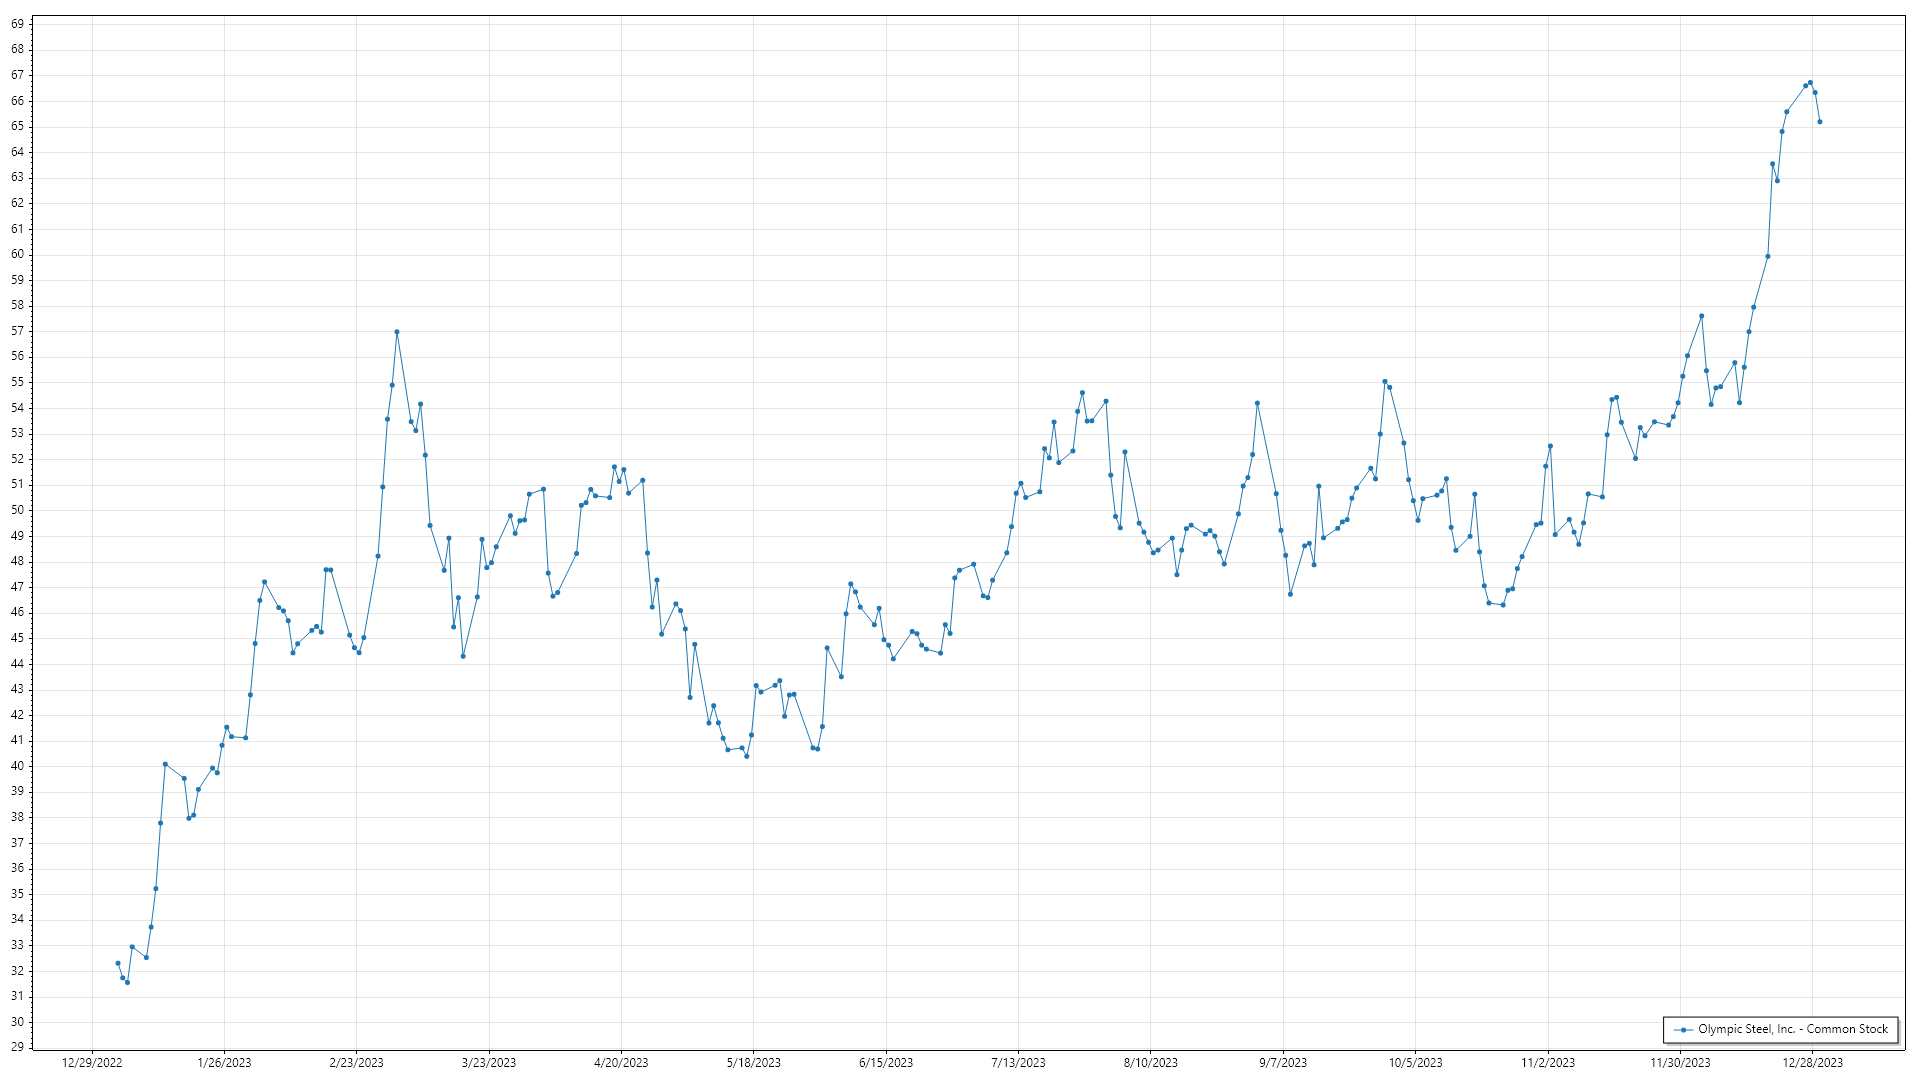Screen dimensions: 1920x1080
Task: Click the Olympic Steel legend line marker
Action: click(1683, 1029)
